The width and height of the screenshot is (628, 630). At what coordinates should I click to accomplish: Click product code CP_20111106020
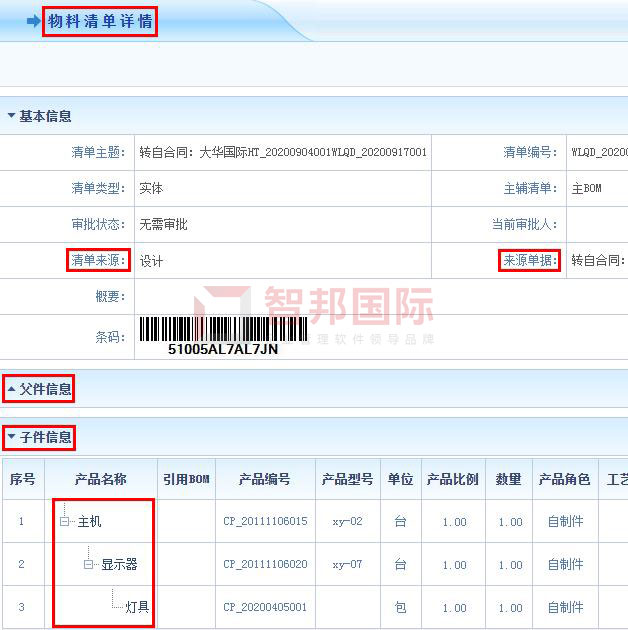pyautogui.click(x=265, y=564)
